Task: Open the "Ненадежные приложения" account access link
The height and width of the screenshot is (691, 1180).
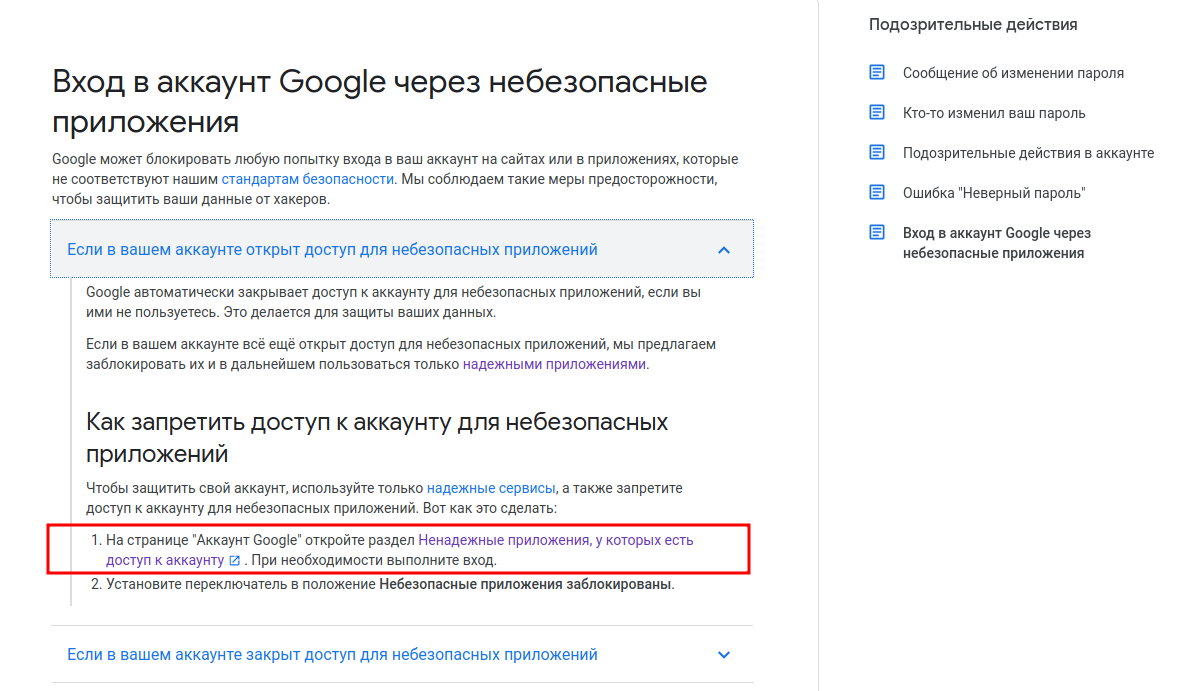Action: [503, 540]
